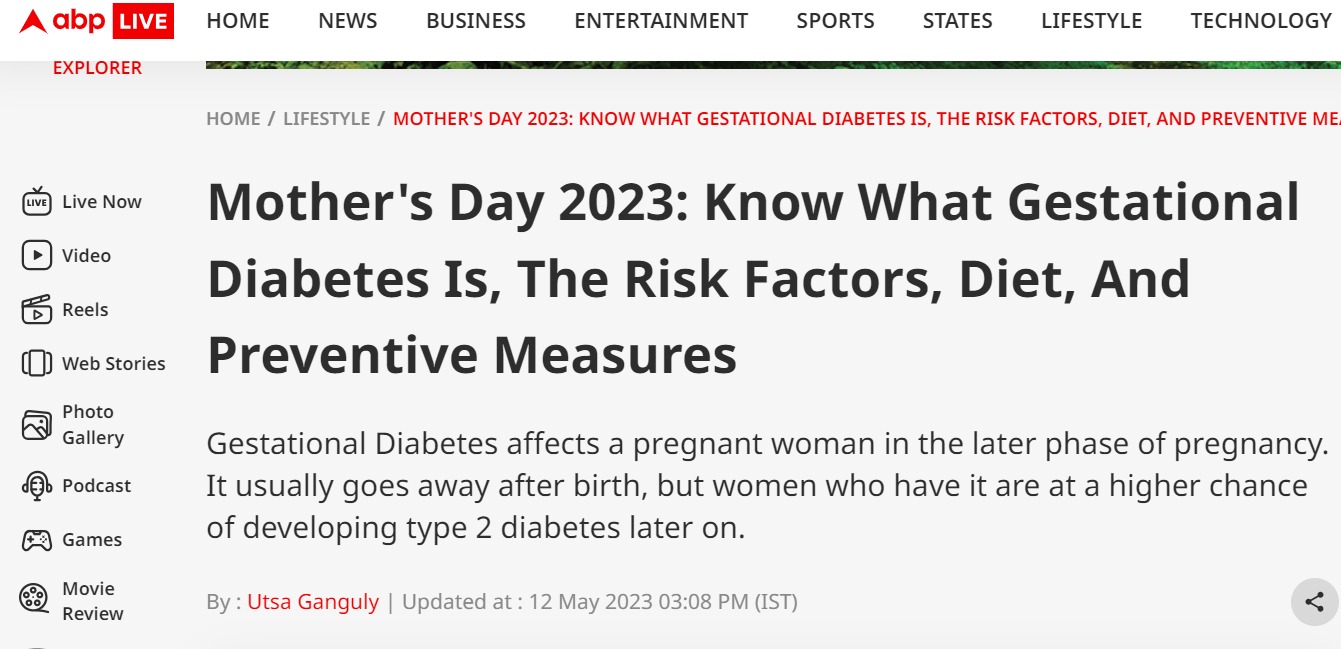The image size is (1341, 649).
Task: Open the SPORTS menu
Action: click(835, 21)
